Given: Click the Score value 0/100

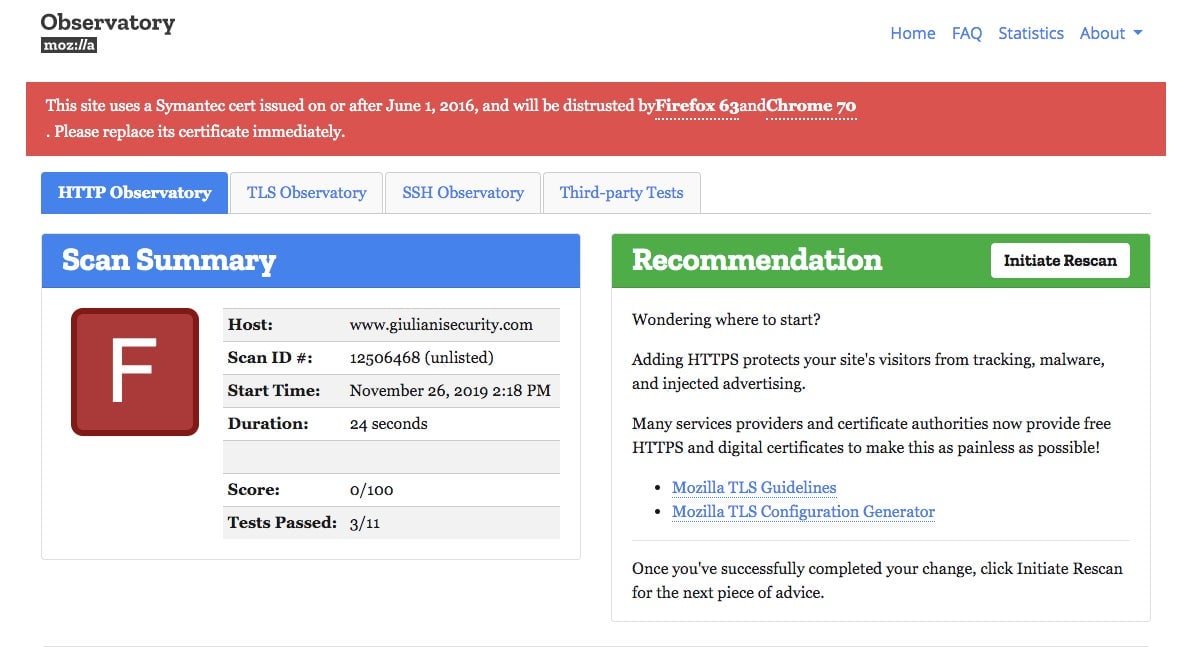Looking at the screenshot, I should click(x=371, y=490).
